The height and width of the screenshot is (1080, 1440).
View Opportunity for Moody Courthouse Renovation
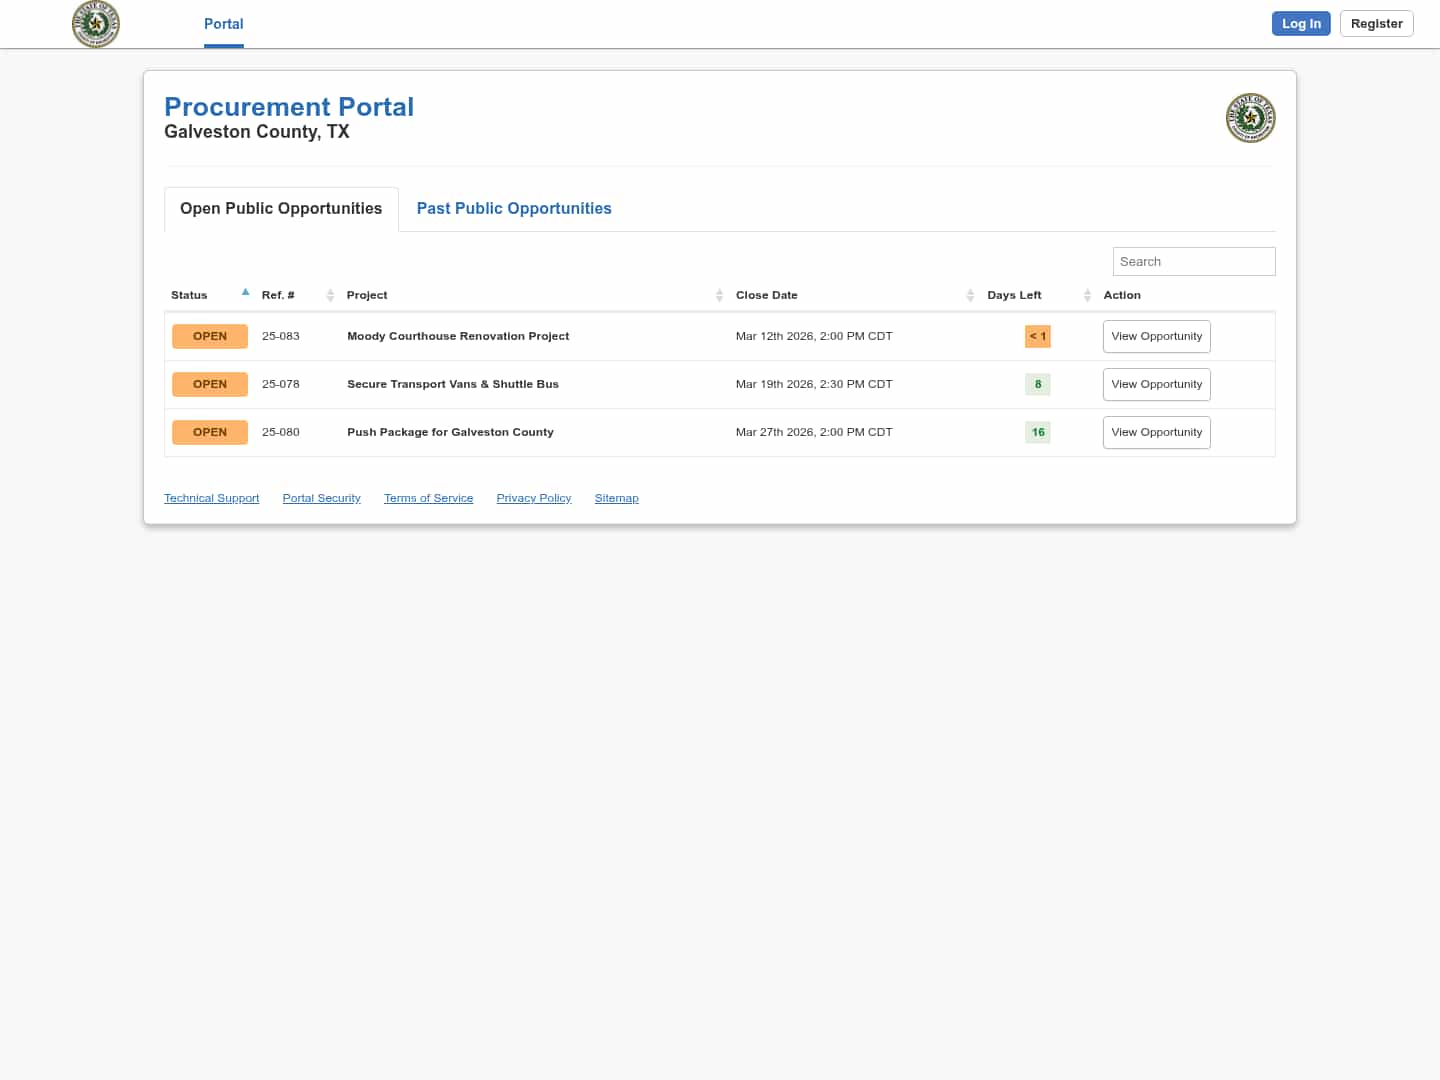(x=1156, y=336)
